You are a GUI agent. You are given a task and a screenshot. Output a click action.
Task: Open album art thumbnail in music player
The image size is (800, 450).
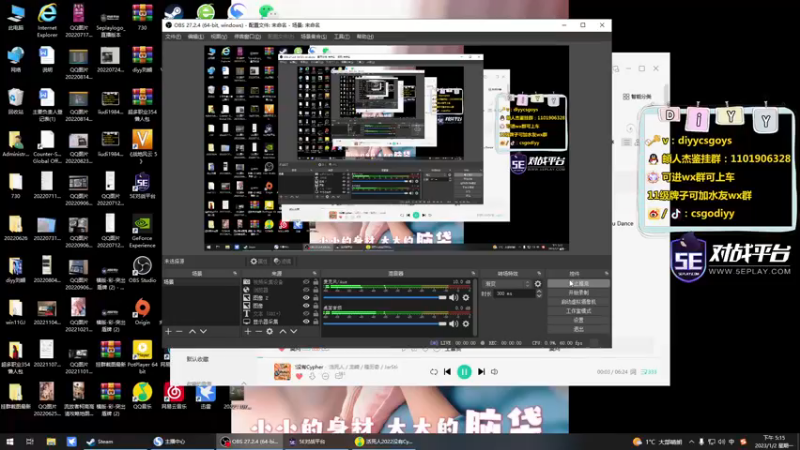point(282,371)
